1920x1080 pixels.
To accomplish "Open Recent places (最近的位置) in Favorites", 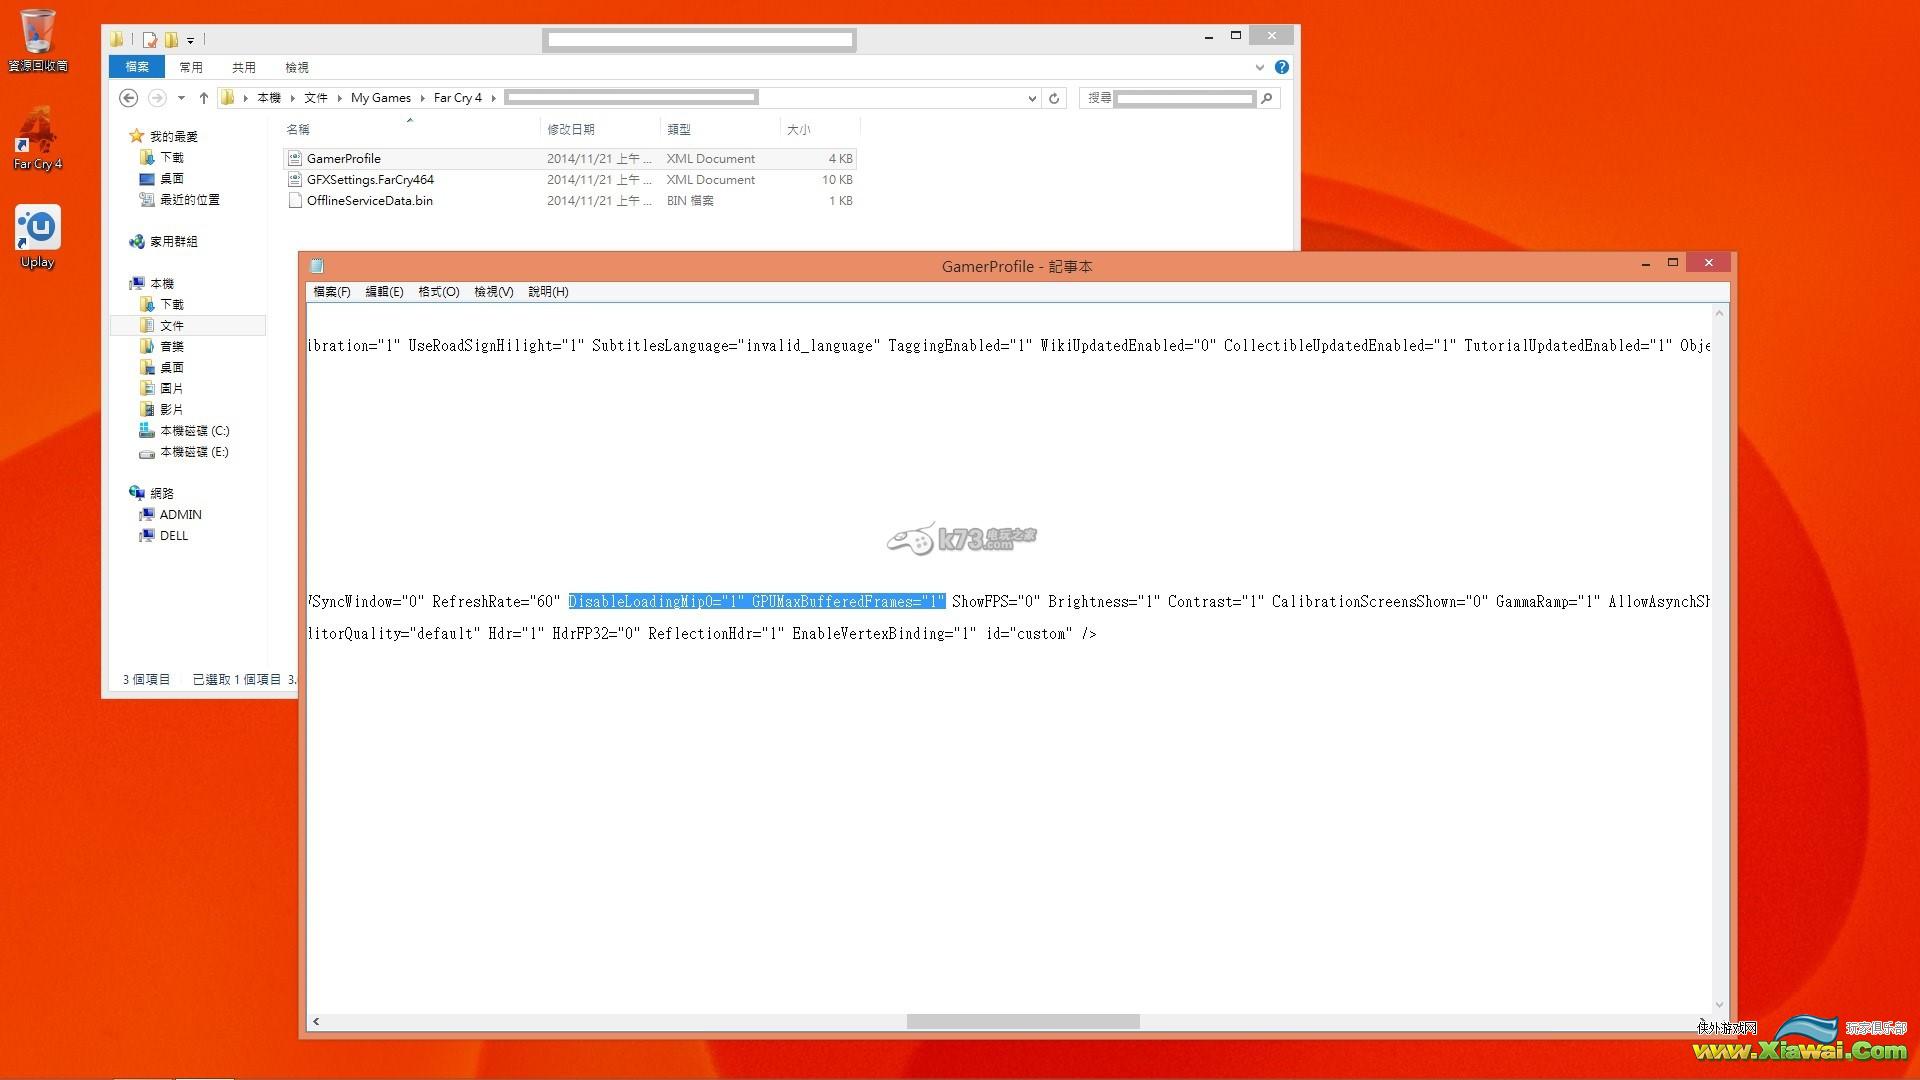I will 179,199.
